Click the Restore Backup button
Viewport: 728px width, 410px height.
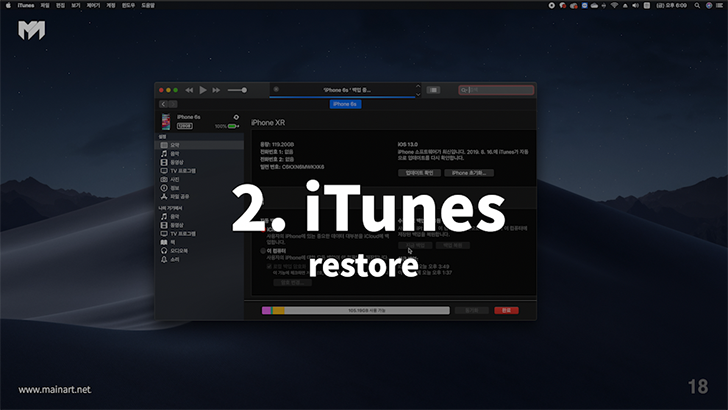453,245
